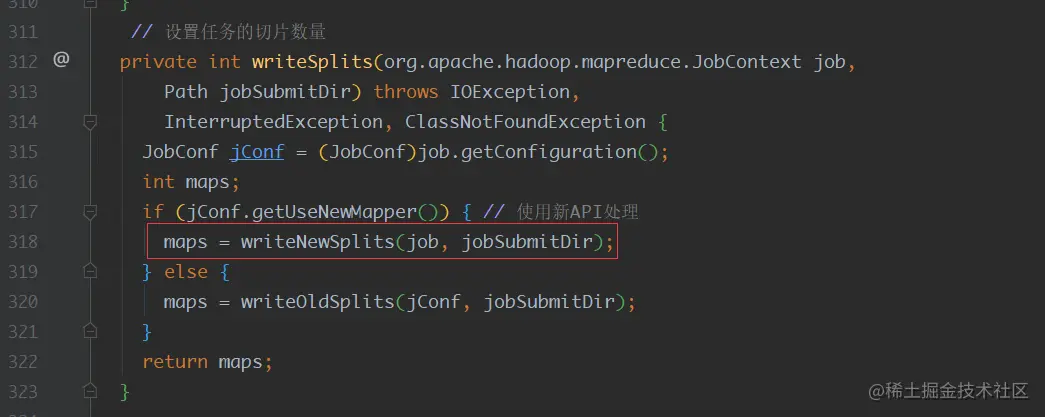This screenshot has height=417, width=1045.
Task: Click the Path parameter type on line 313
Action: click(x=186, y=92)
